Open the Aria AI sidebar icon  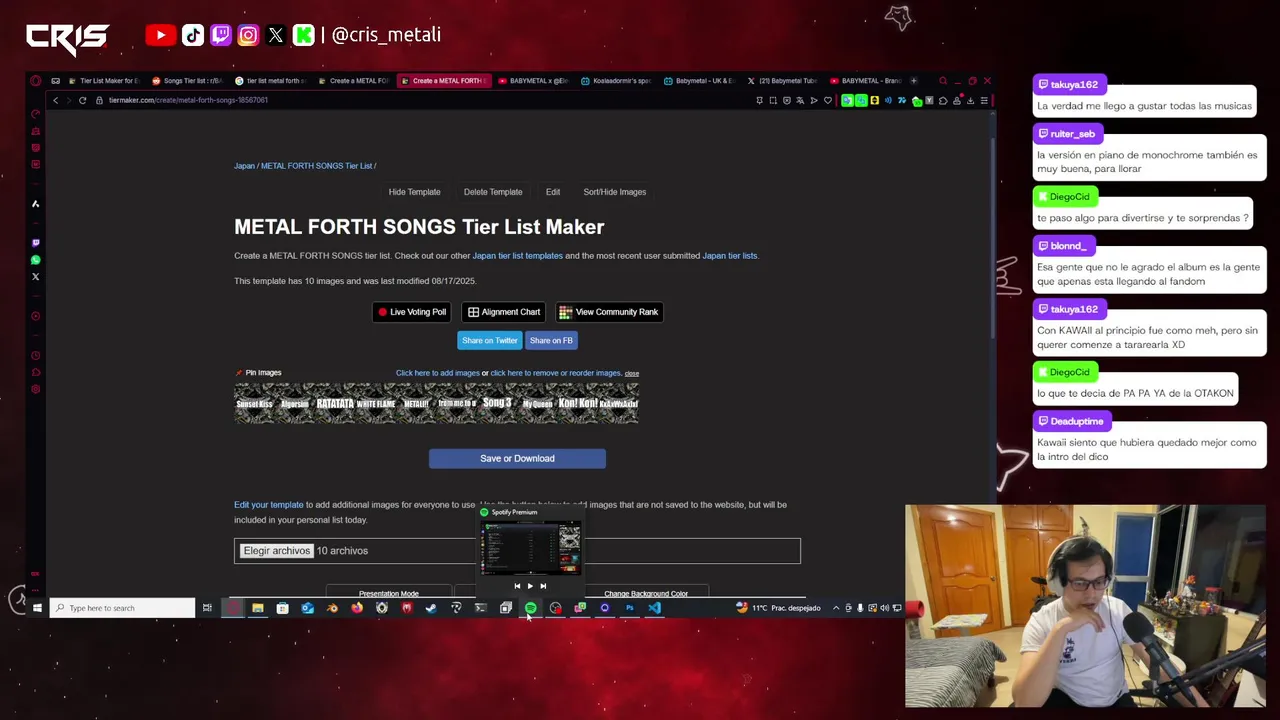(x=36, y=204)
